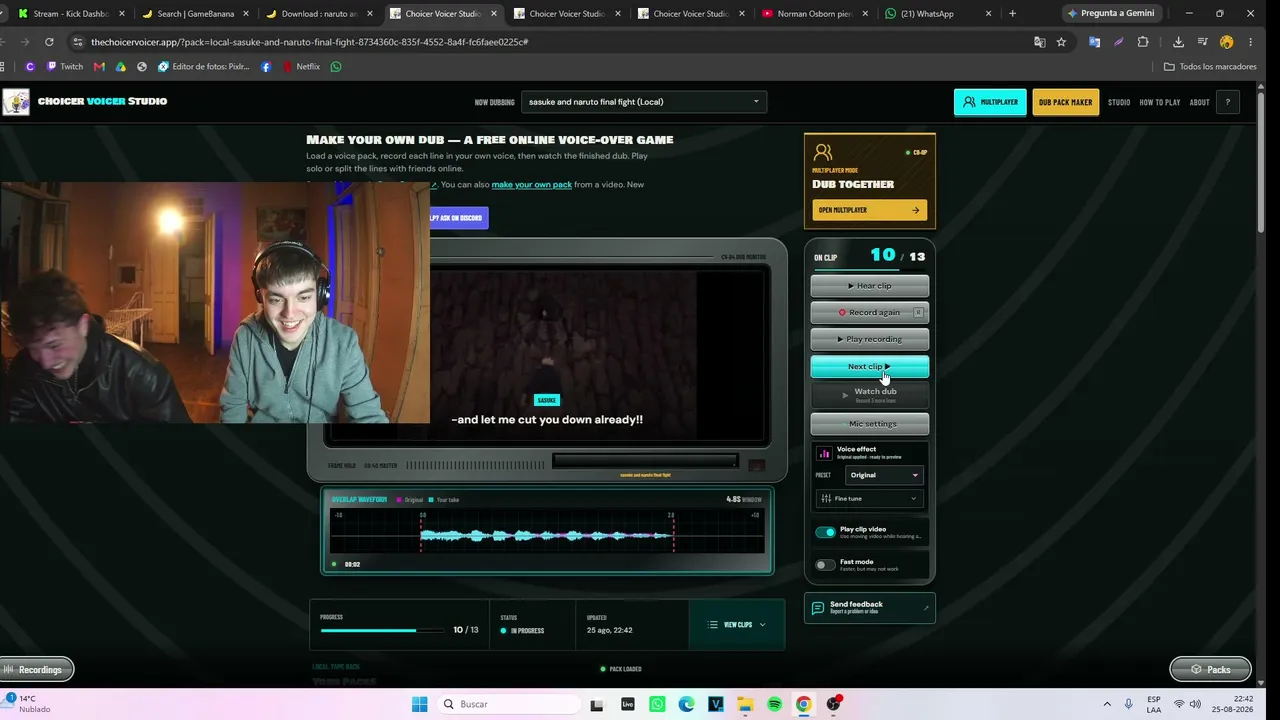Open the help question mark button

pos(1227,102)
